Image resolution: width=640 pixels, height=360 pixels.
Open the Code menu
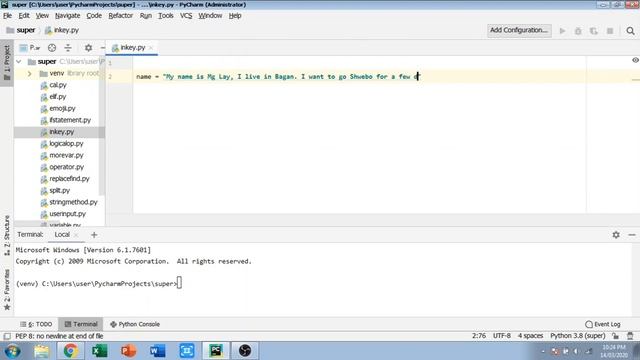tap(94, 16)
